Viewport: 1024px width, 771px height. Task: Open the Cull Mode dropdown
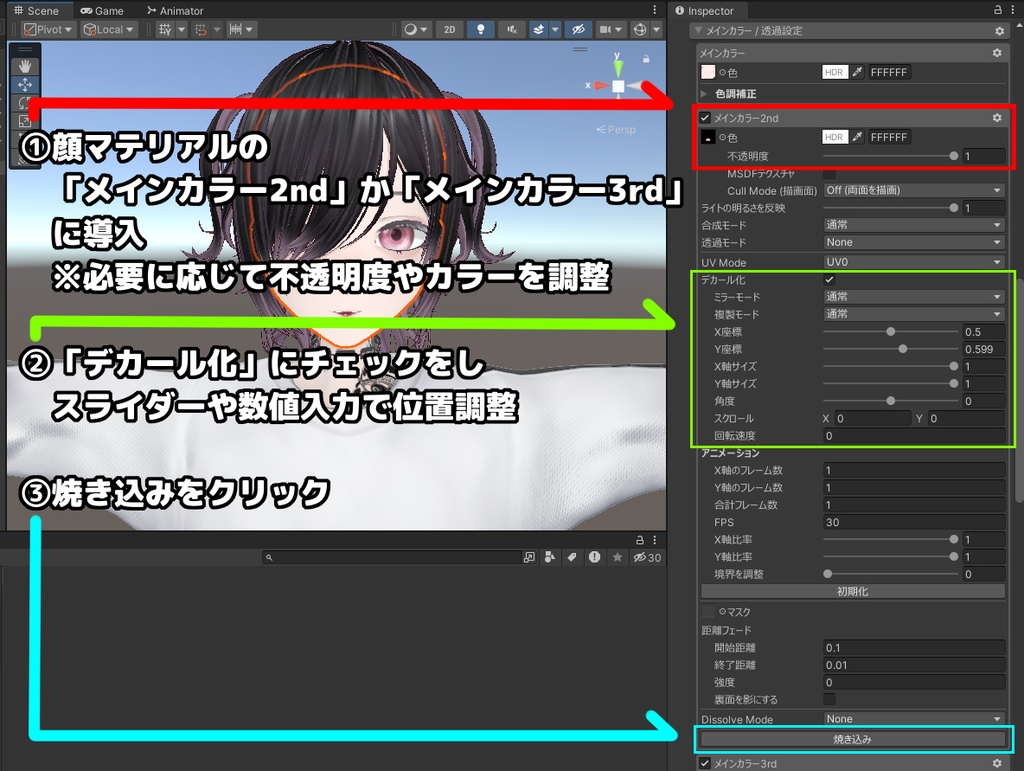912,189
